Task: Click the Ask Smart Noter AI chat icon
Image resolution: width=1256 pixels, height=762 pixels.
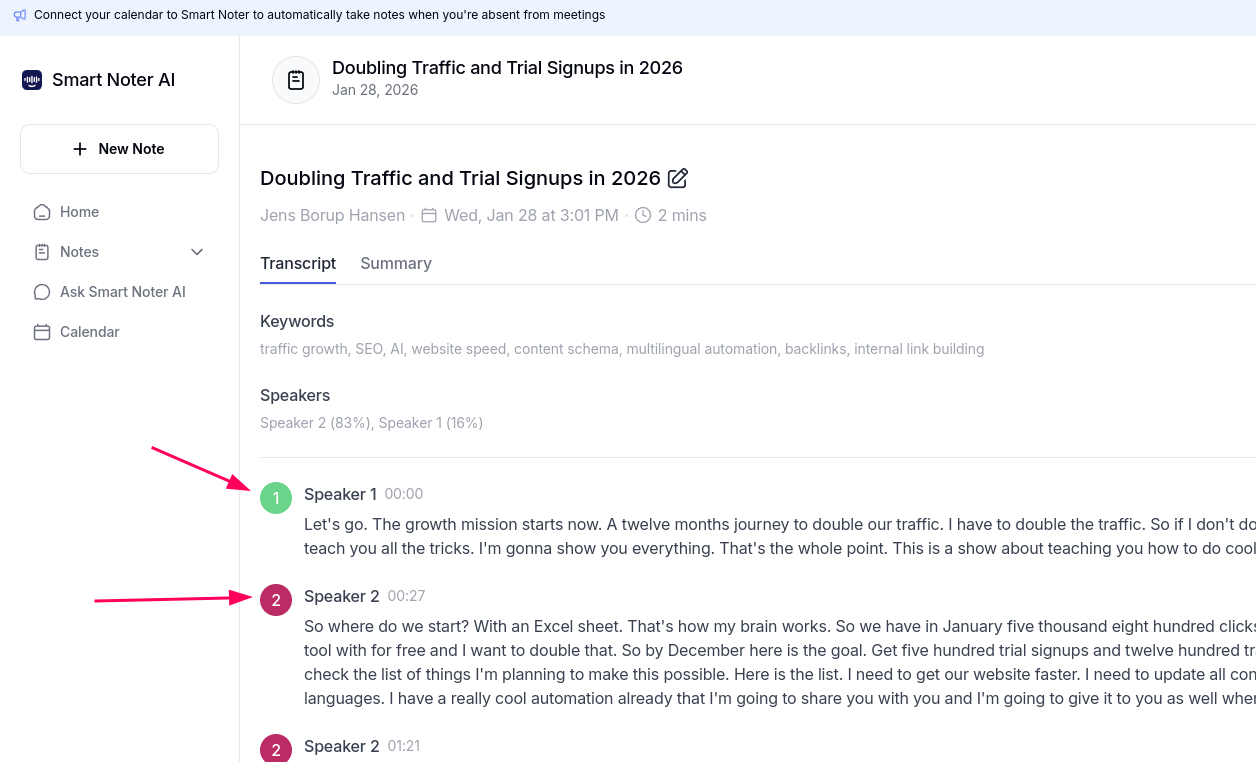Action: tap(42, 292)
